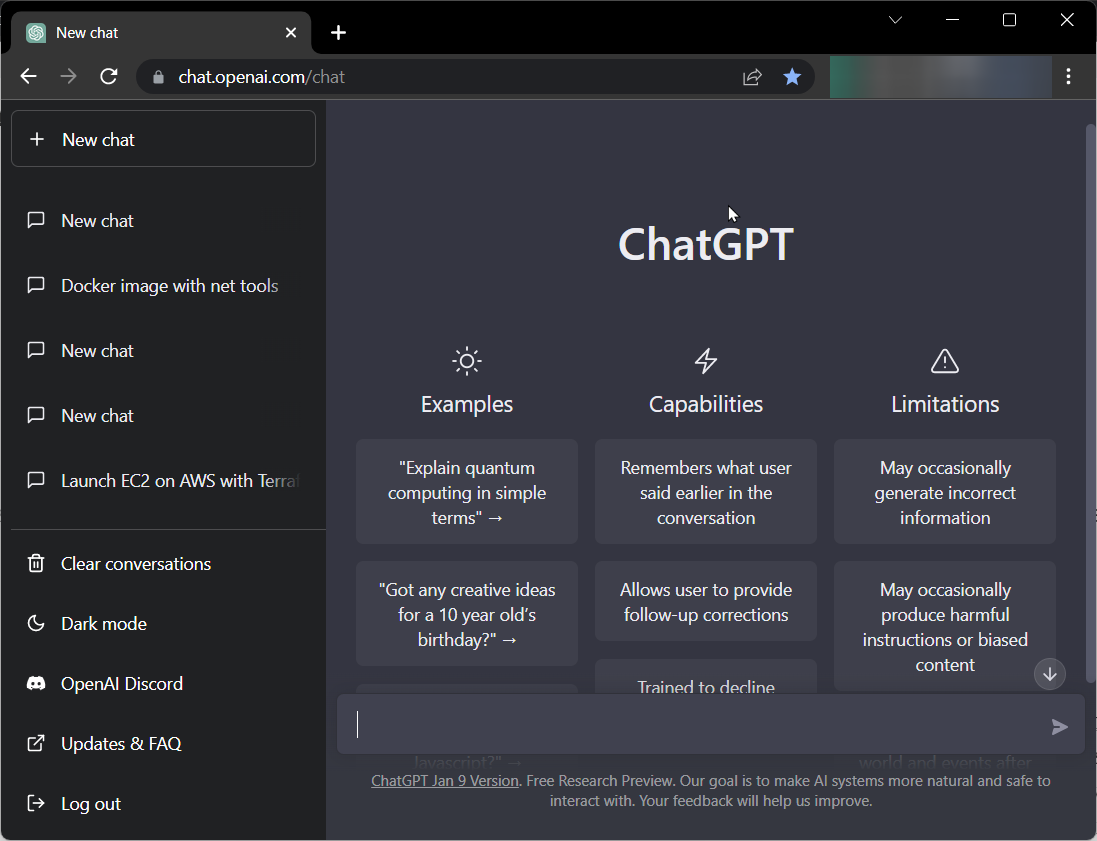Click the scroll to bottom arrow button
This screenshot has height=841, width=1097.
1049,674
